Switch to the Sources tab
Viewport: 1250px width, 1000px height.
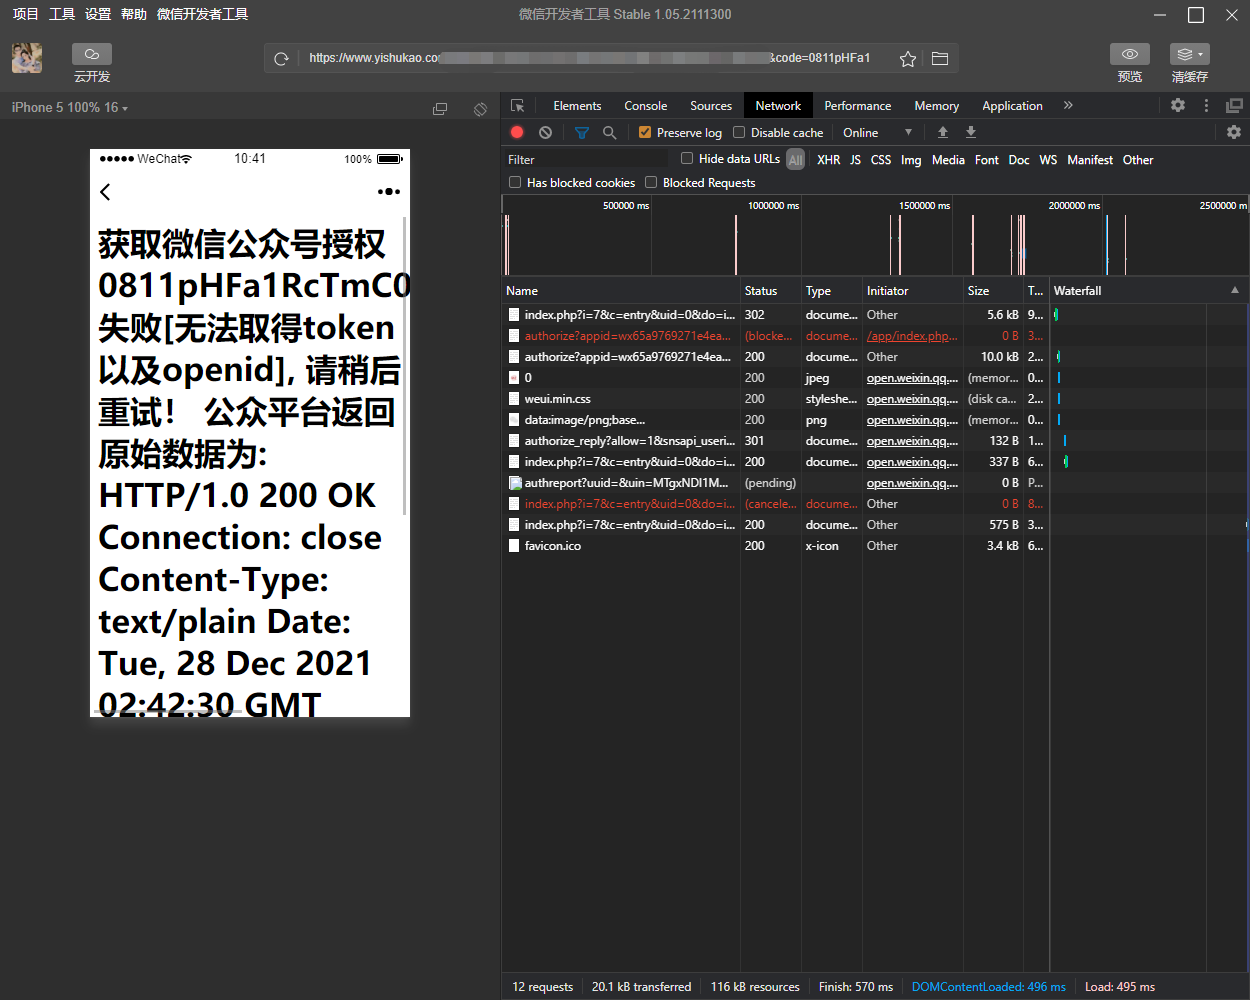[711, 105]
